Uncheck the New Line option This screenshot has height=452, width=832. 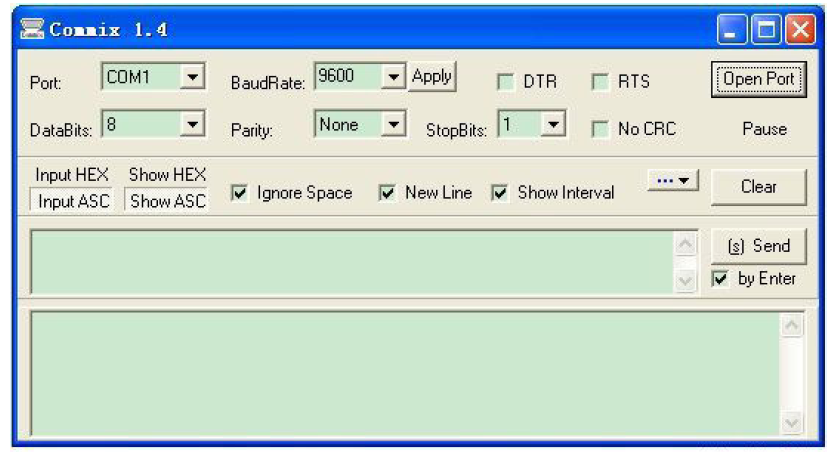[x=387, y=193]
